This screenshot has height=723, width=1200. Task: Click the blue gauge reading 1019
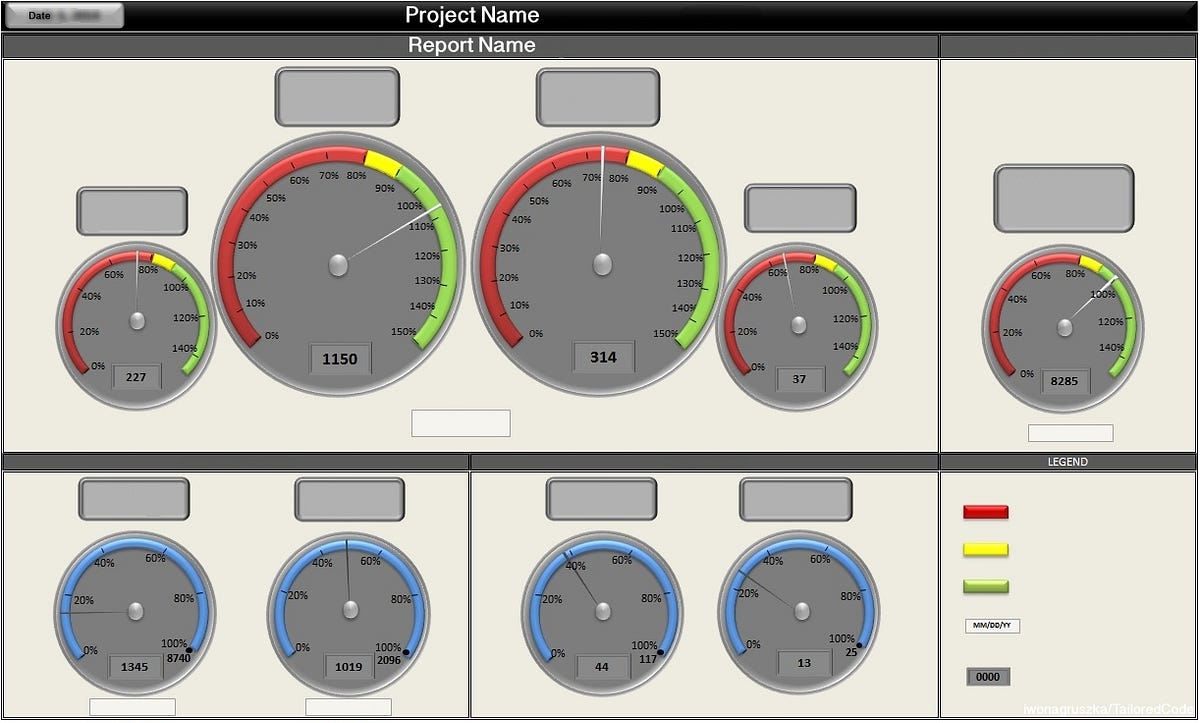pos(349,611)
